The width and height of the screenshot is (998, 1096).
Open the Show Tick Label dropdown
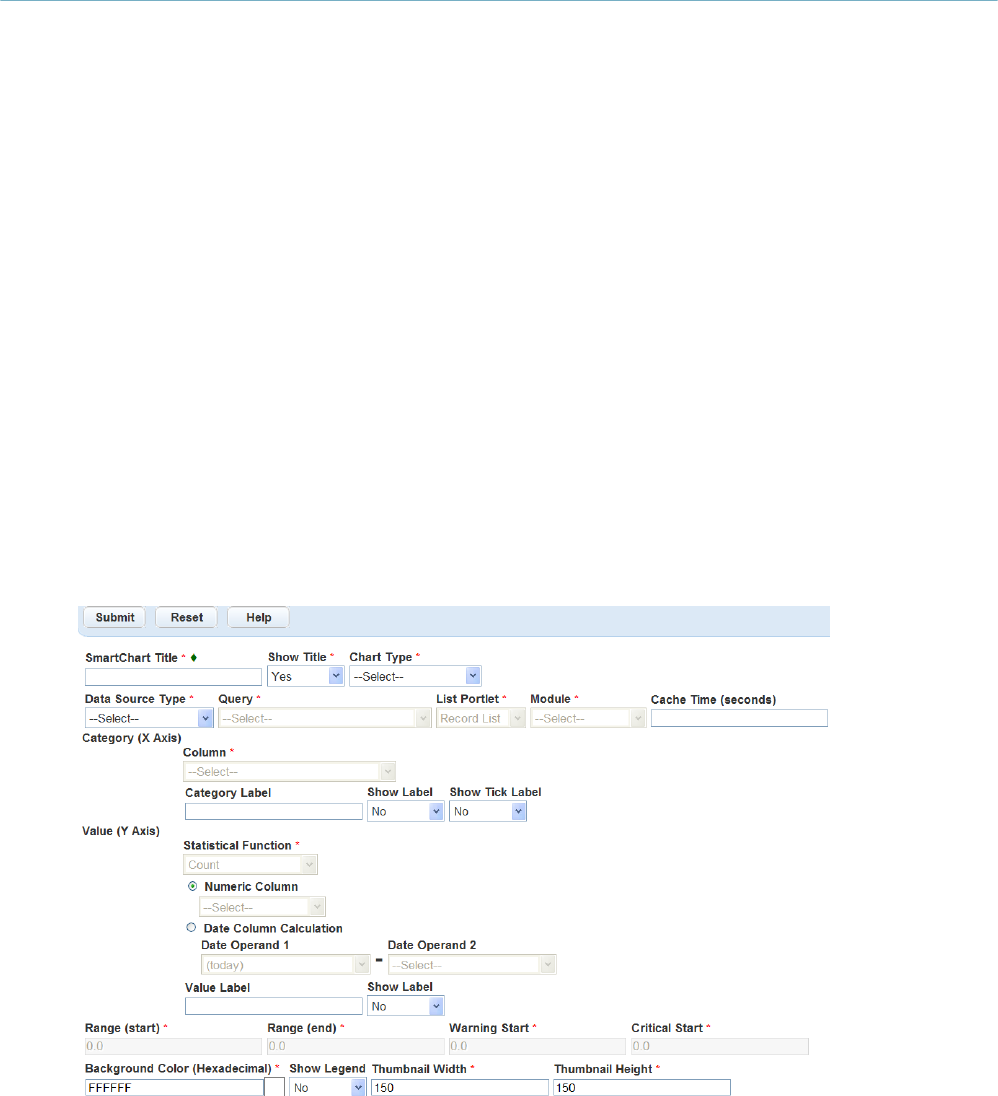point(488,812)
